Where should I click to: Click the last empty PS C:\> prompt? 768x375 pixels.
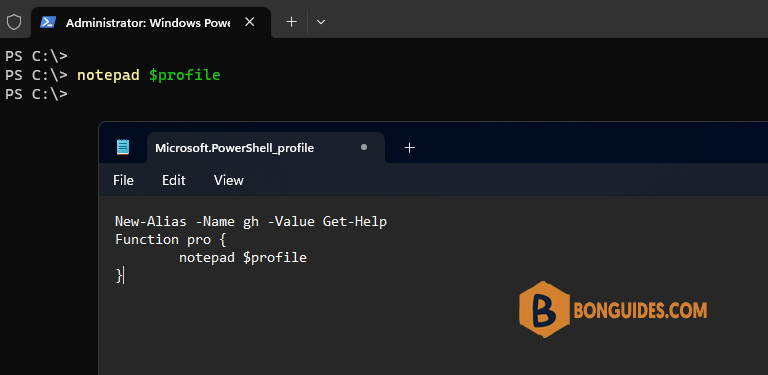(x=36, y=94)
